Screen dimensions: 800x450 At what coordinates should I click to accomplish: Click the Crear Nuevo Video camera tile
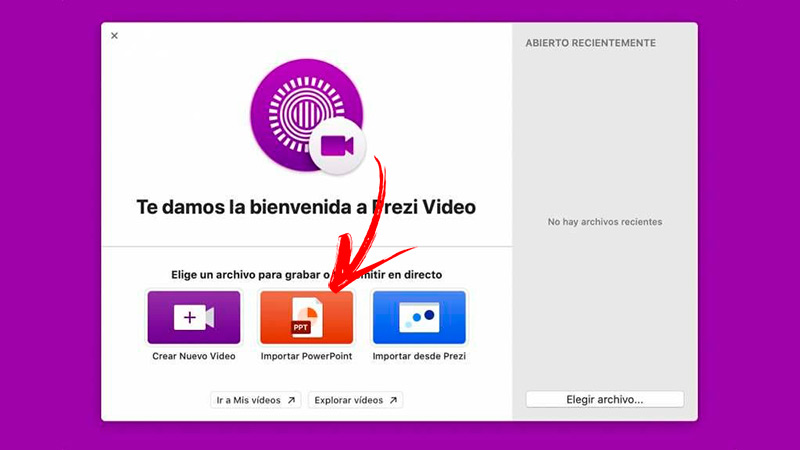tap(194, 317)
